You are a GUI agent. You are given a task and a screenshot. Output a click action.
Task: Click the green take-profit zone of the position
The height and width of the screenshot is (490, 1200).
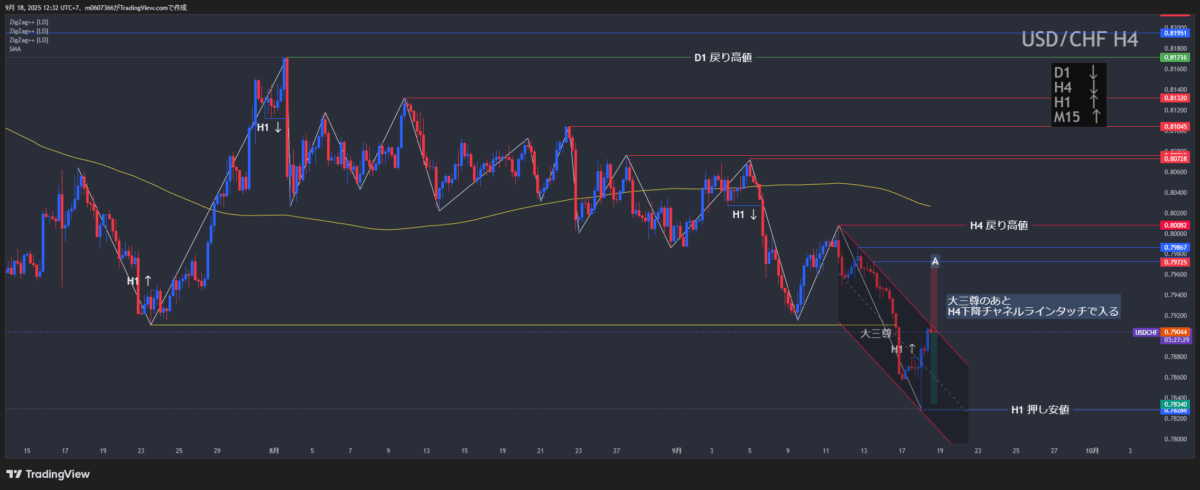pyautogui.click(x=933, y=385)
